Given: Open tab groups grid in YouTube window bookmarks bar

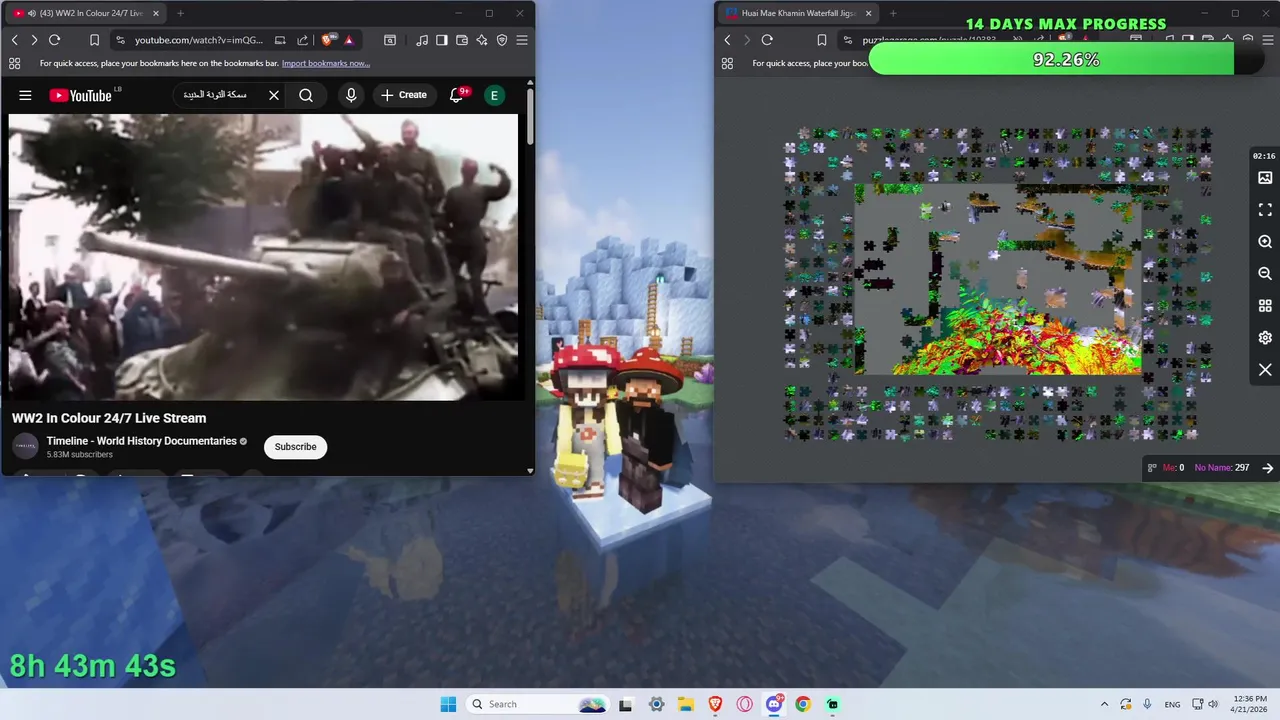Looking at the screenshot, I should tap(14, 63).
